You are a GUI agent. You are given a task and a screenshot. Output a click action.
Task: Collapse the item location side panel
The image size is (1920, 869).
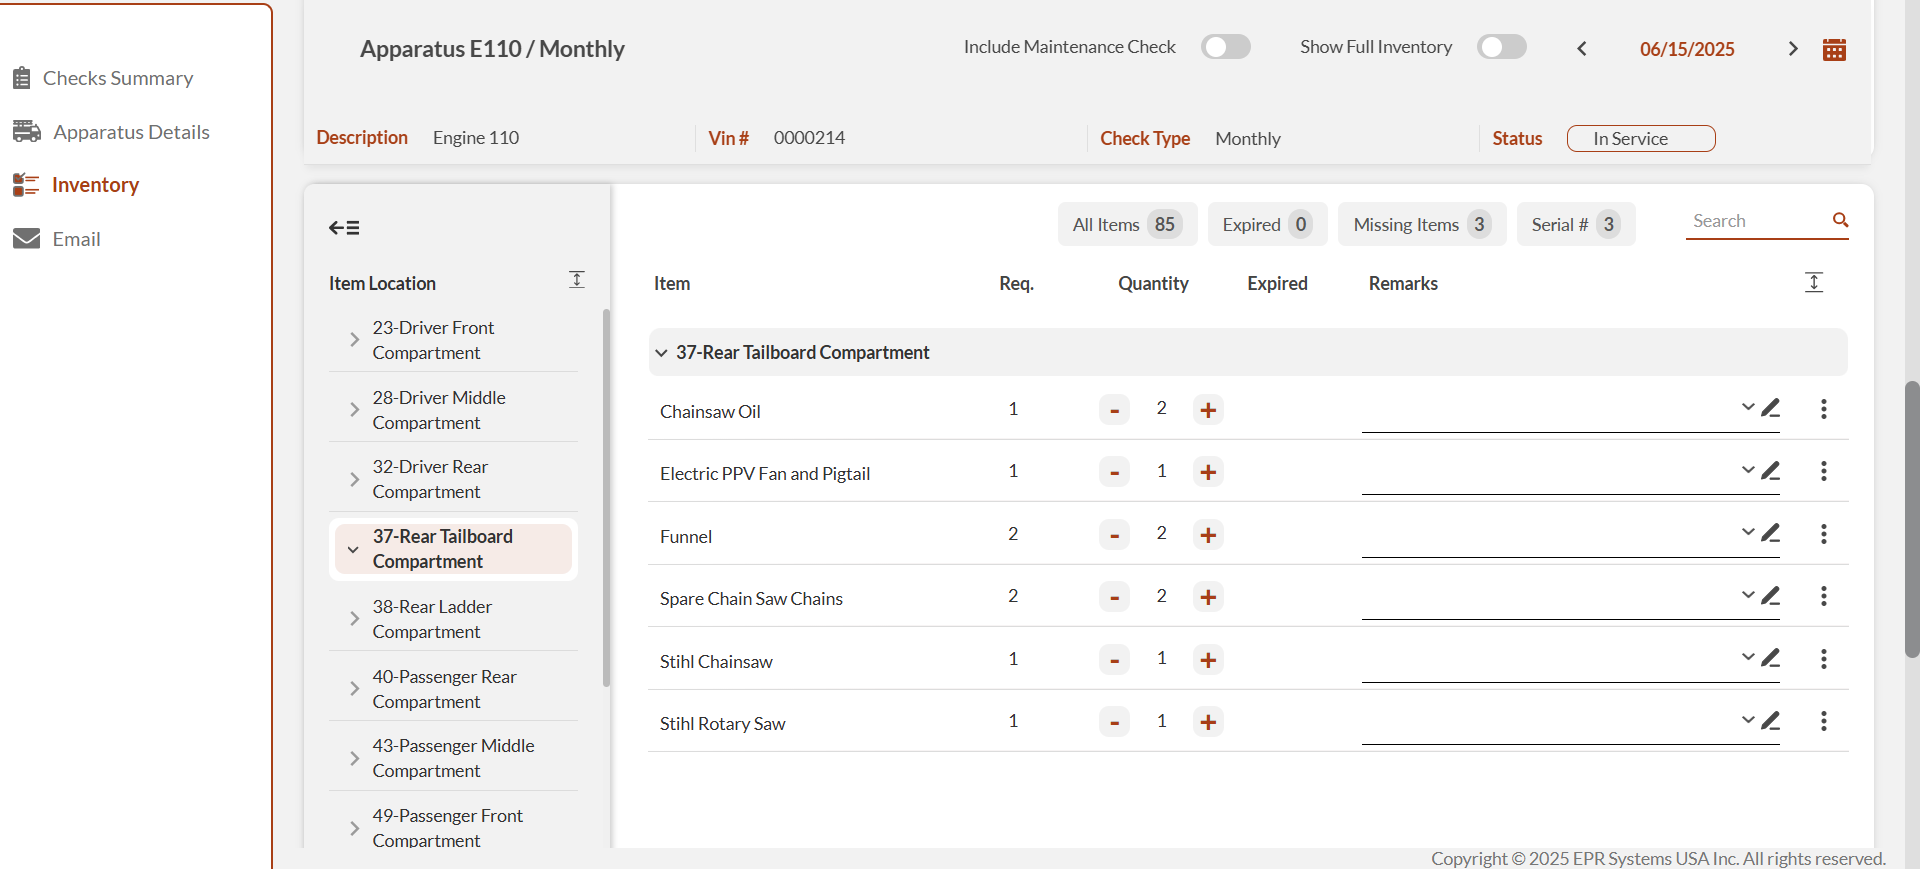point(344,228)
